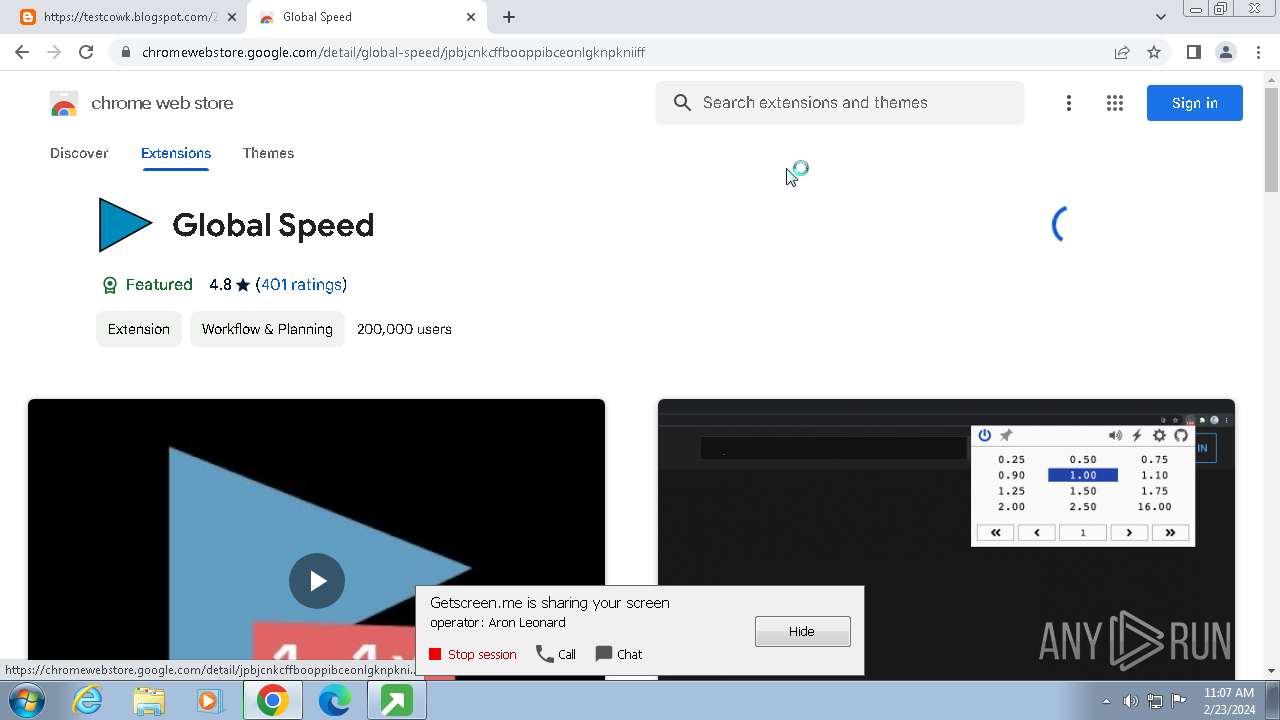Viewport: 1280px width, 720px height.
Task: Open web store more options menu
Action: [1069, 103]
